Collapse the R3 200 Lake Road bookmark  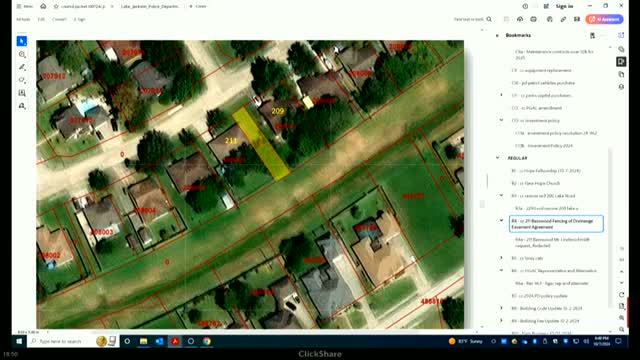point(502,196)
